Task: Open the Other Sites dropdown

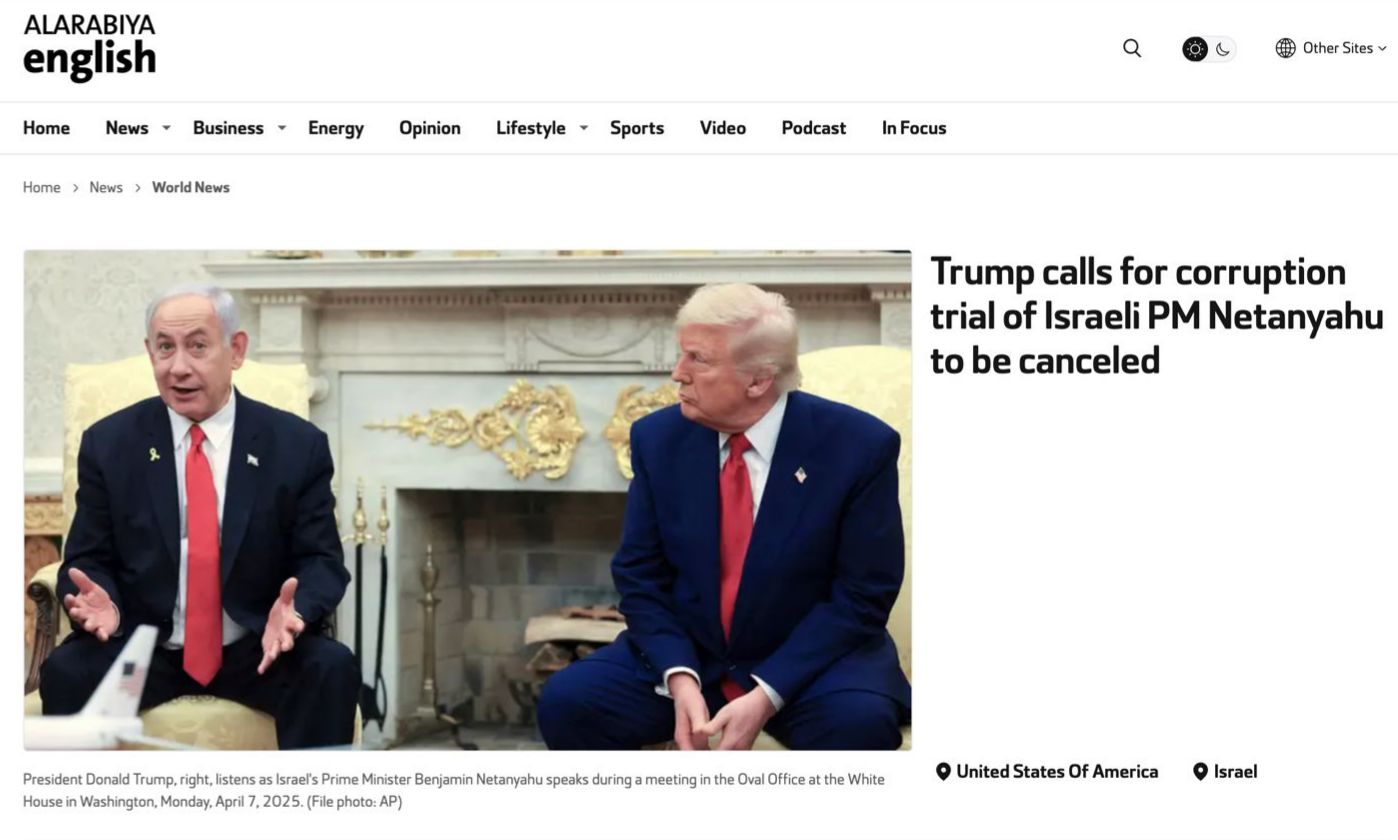Action: click(1331, 48)
